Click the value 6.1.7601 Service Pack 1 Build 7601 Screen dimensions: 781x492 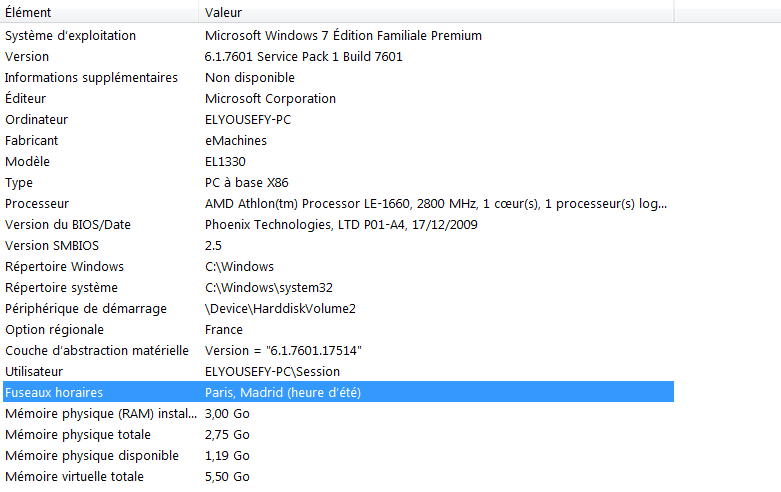(303, 57)
